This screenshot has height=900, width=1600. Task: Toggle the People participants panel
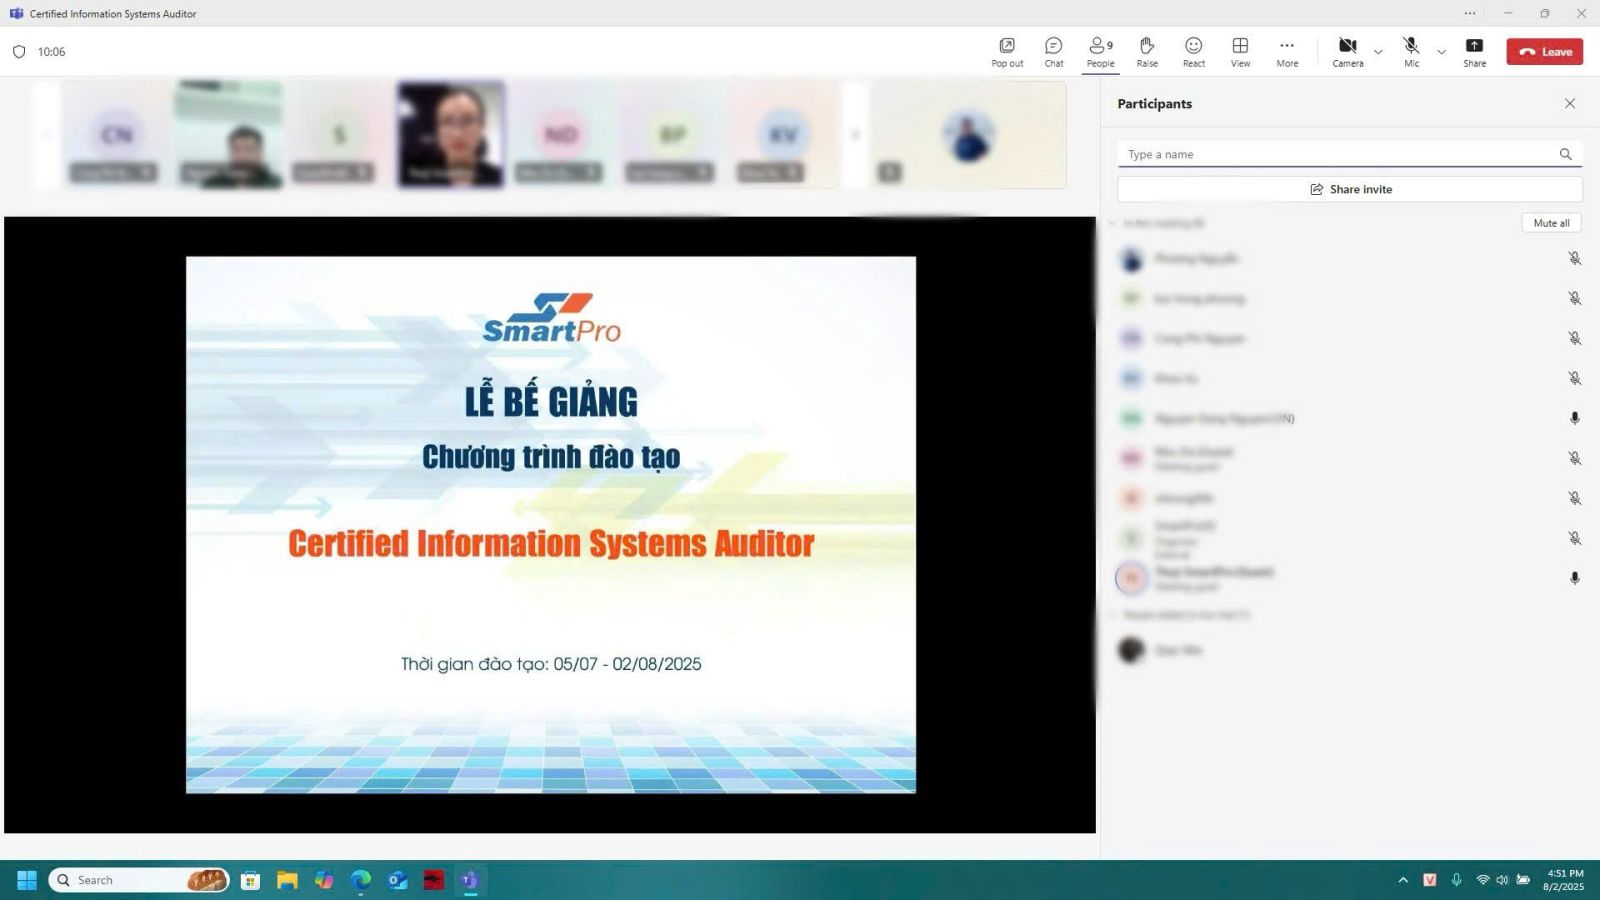tap(1100, 52)
